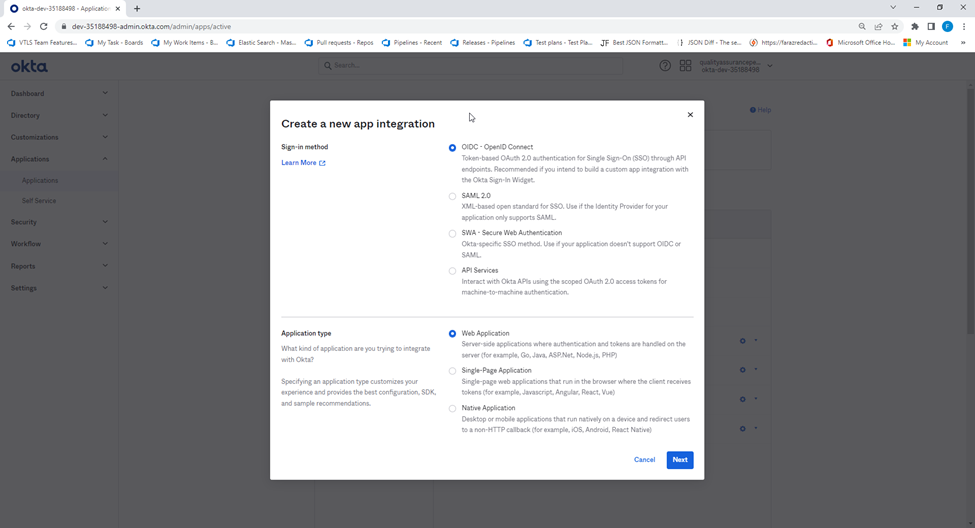The width and height of the screenshot is (975, 528).
Task: Open the account dropdown for okta-dev-35188498
Action: 736,66
